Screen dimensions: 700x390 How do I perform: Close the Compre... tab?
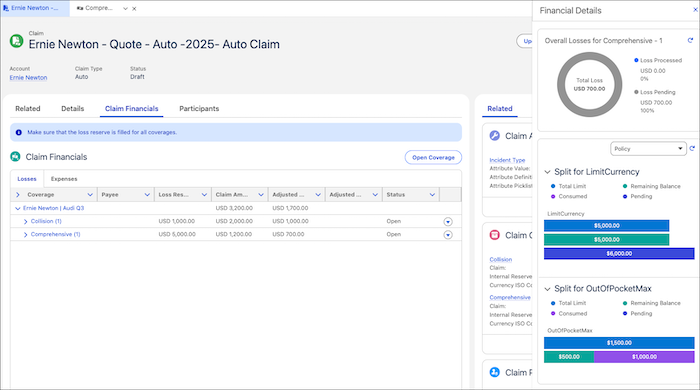coord(134,8)
